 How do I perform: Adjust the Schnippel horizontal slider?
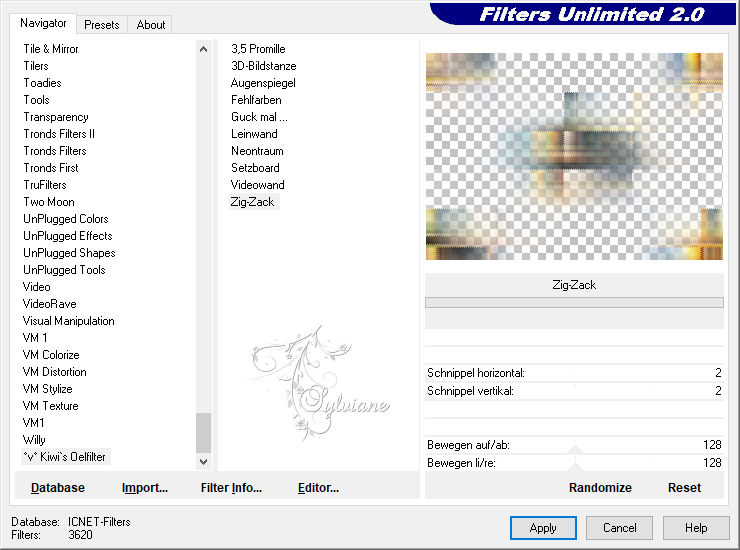pos(574,373)
